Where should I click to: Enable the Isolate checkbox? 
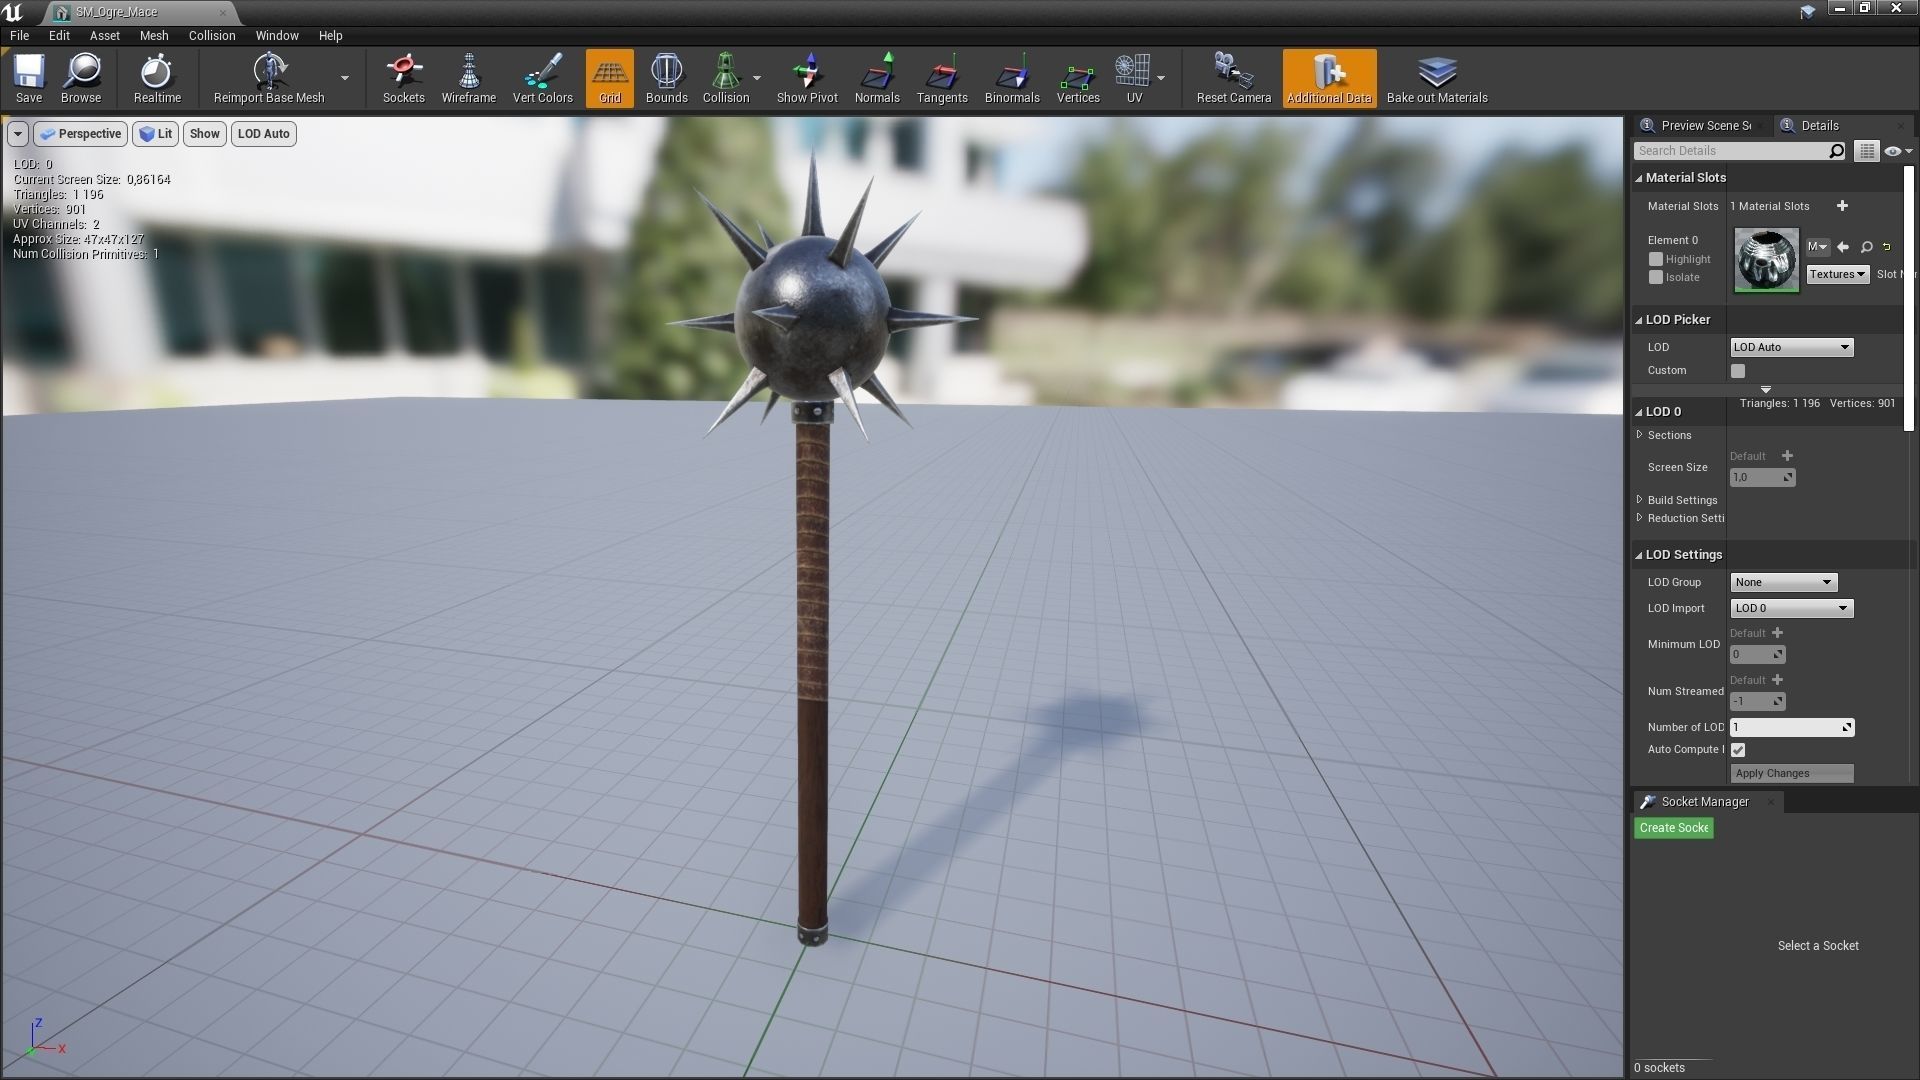coord(1656,277)
